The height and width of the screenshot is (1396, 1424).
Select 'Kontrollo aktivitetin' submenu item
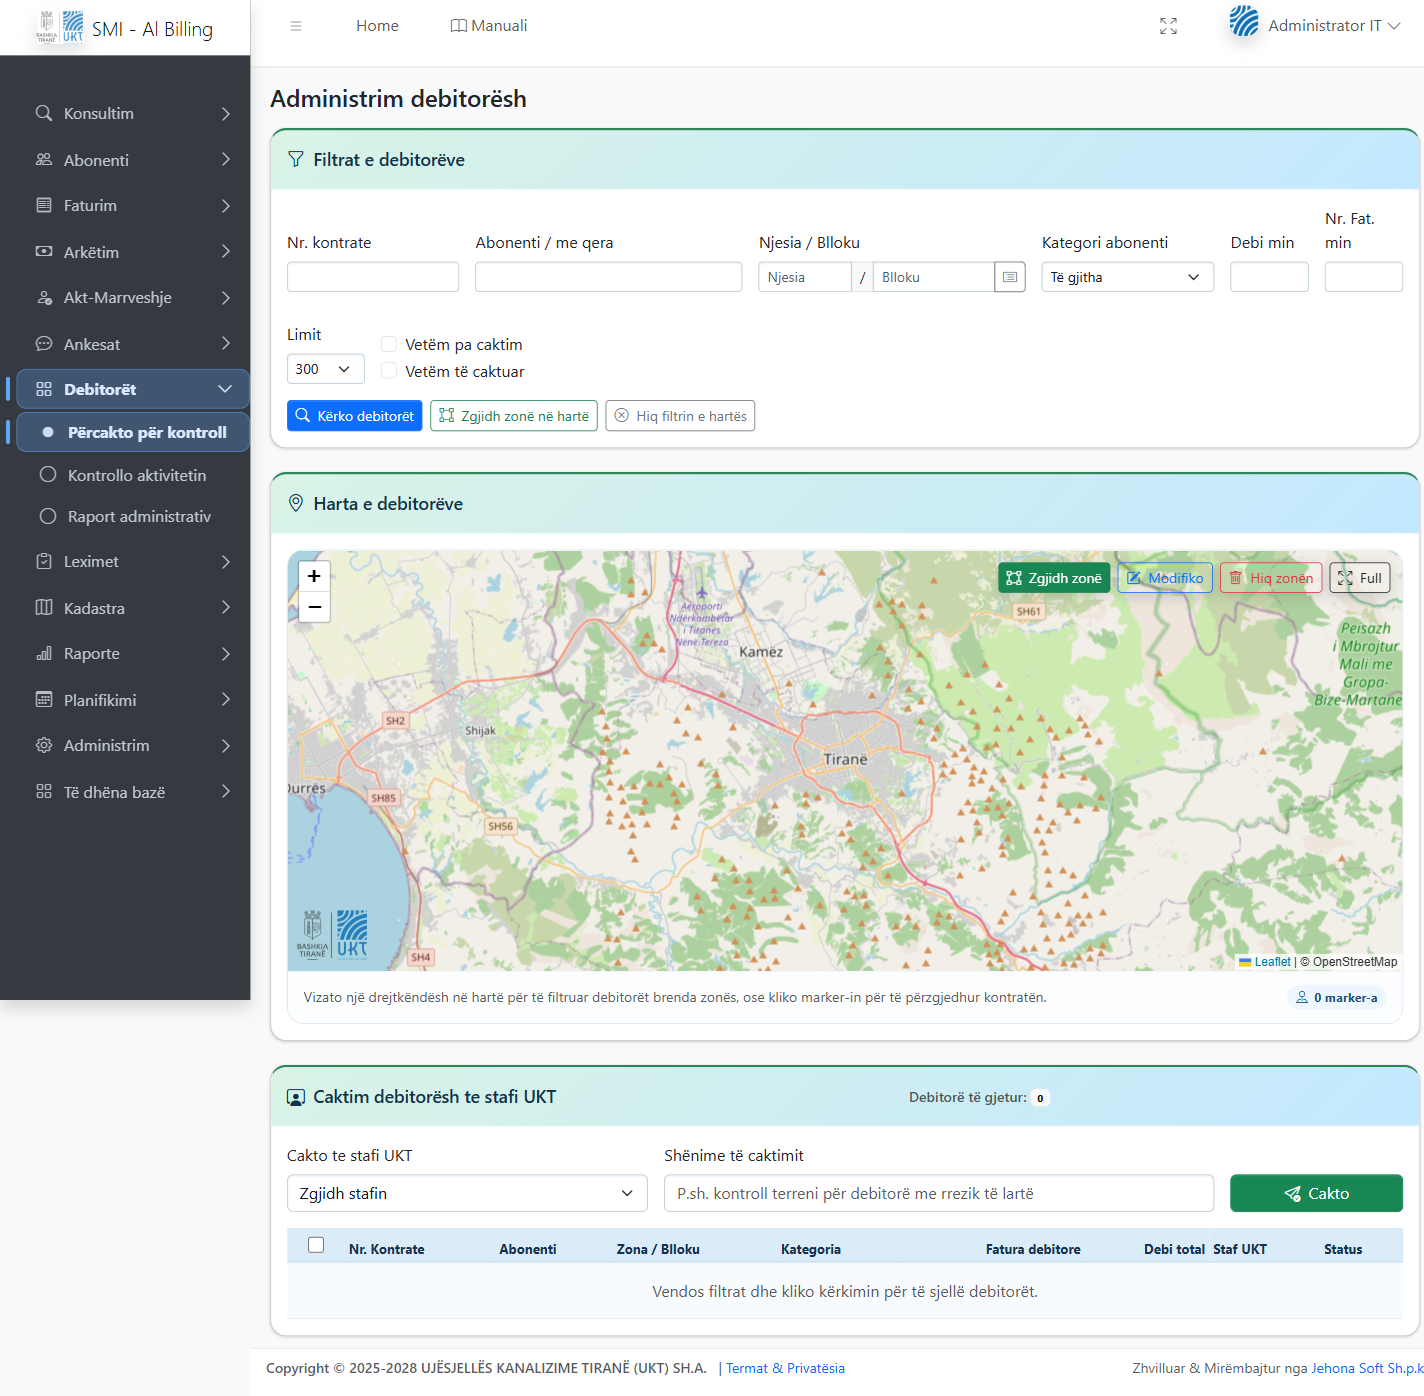pos(133,475)
